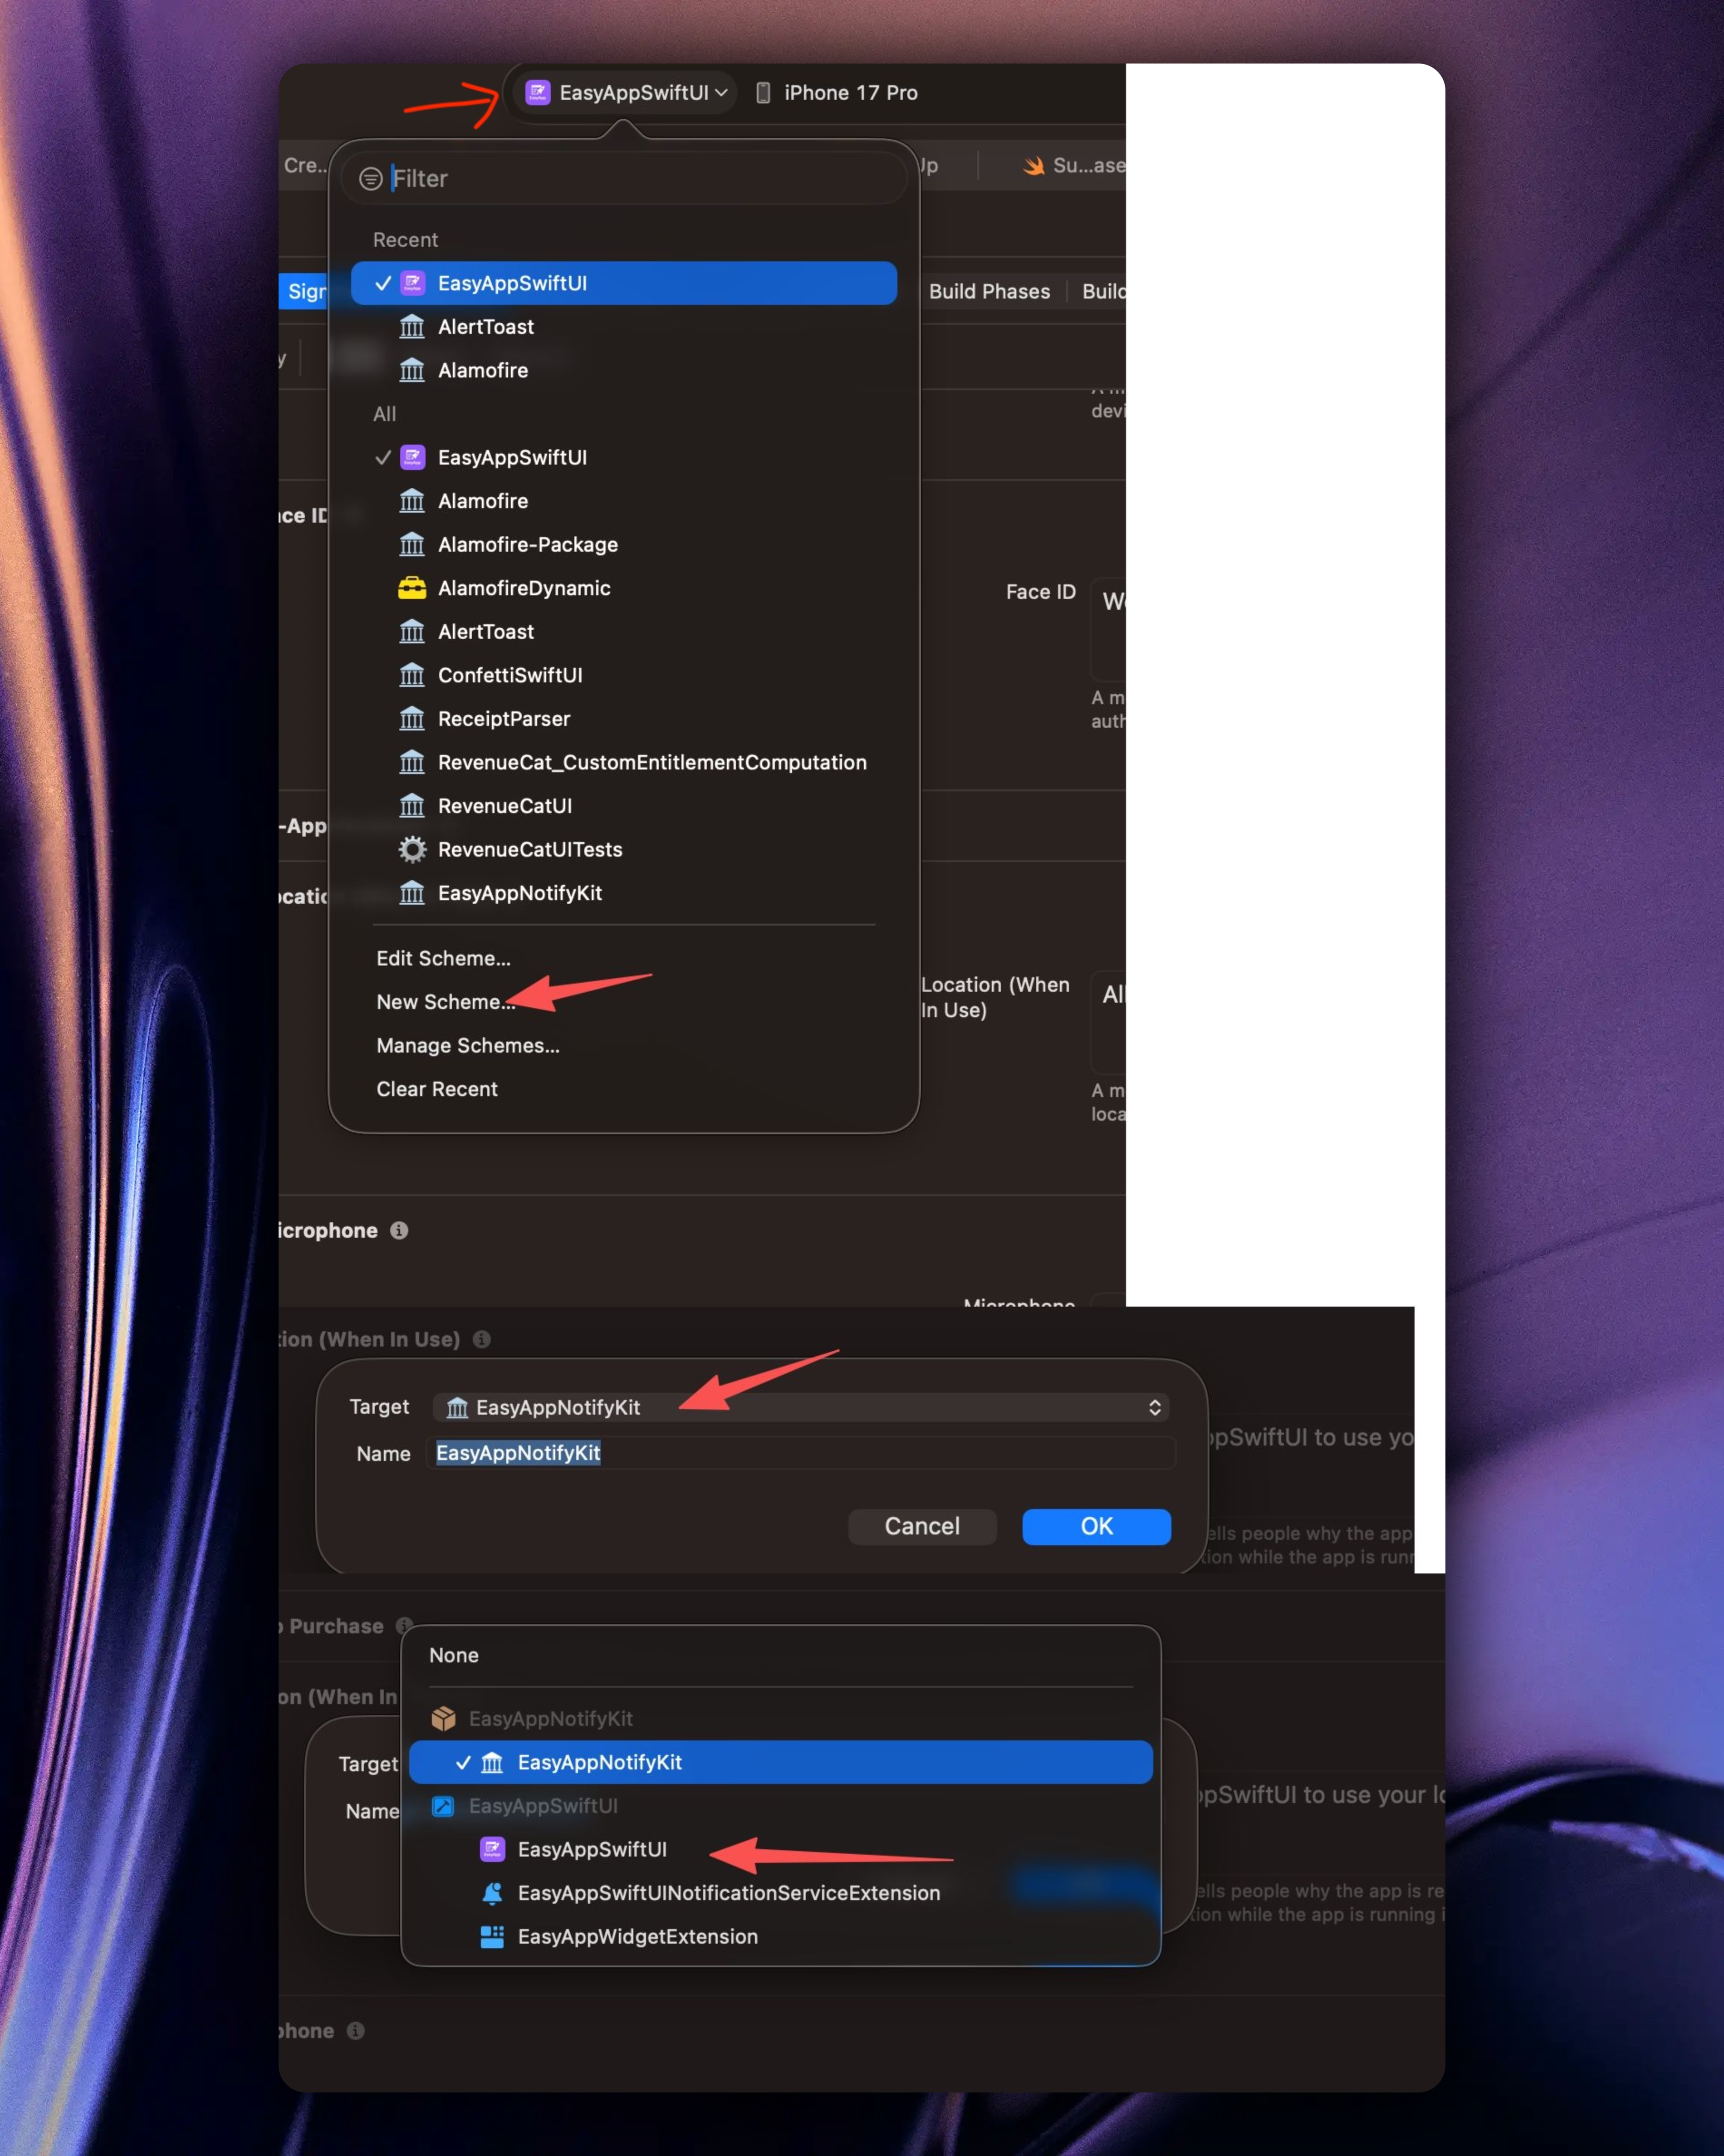Select EasyAppWidgetExtension widget target
This screenshot has height=2156, width=1724.
[x=637, y=1936]
